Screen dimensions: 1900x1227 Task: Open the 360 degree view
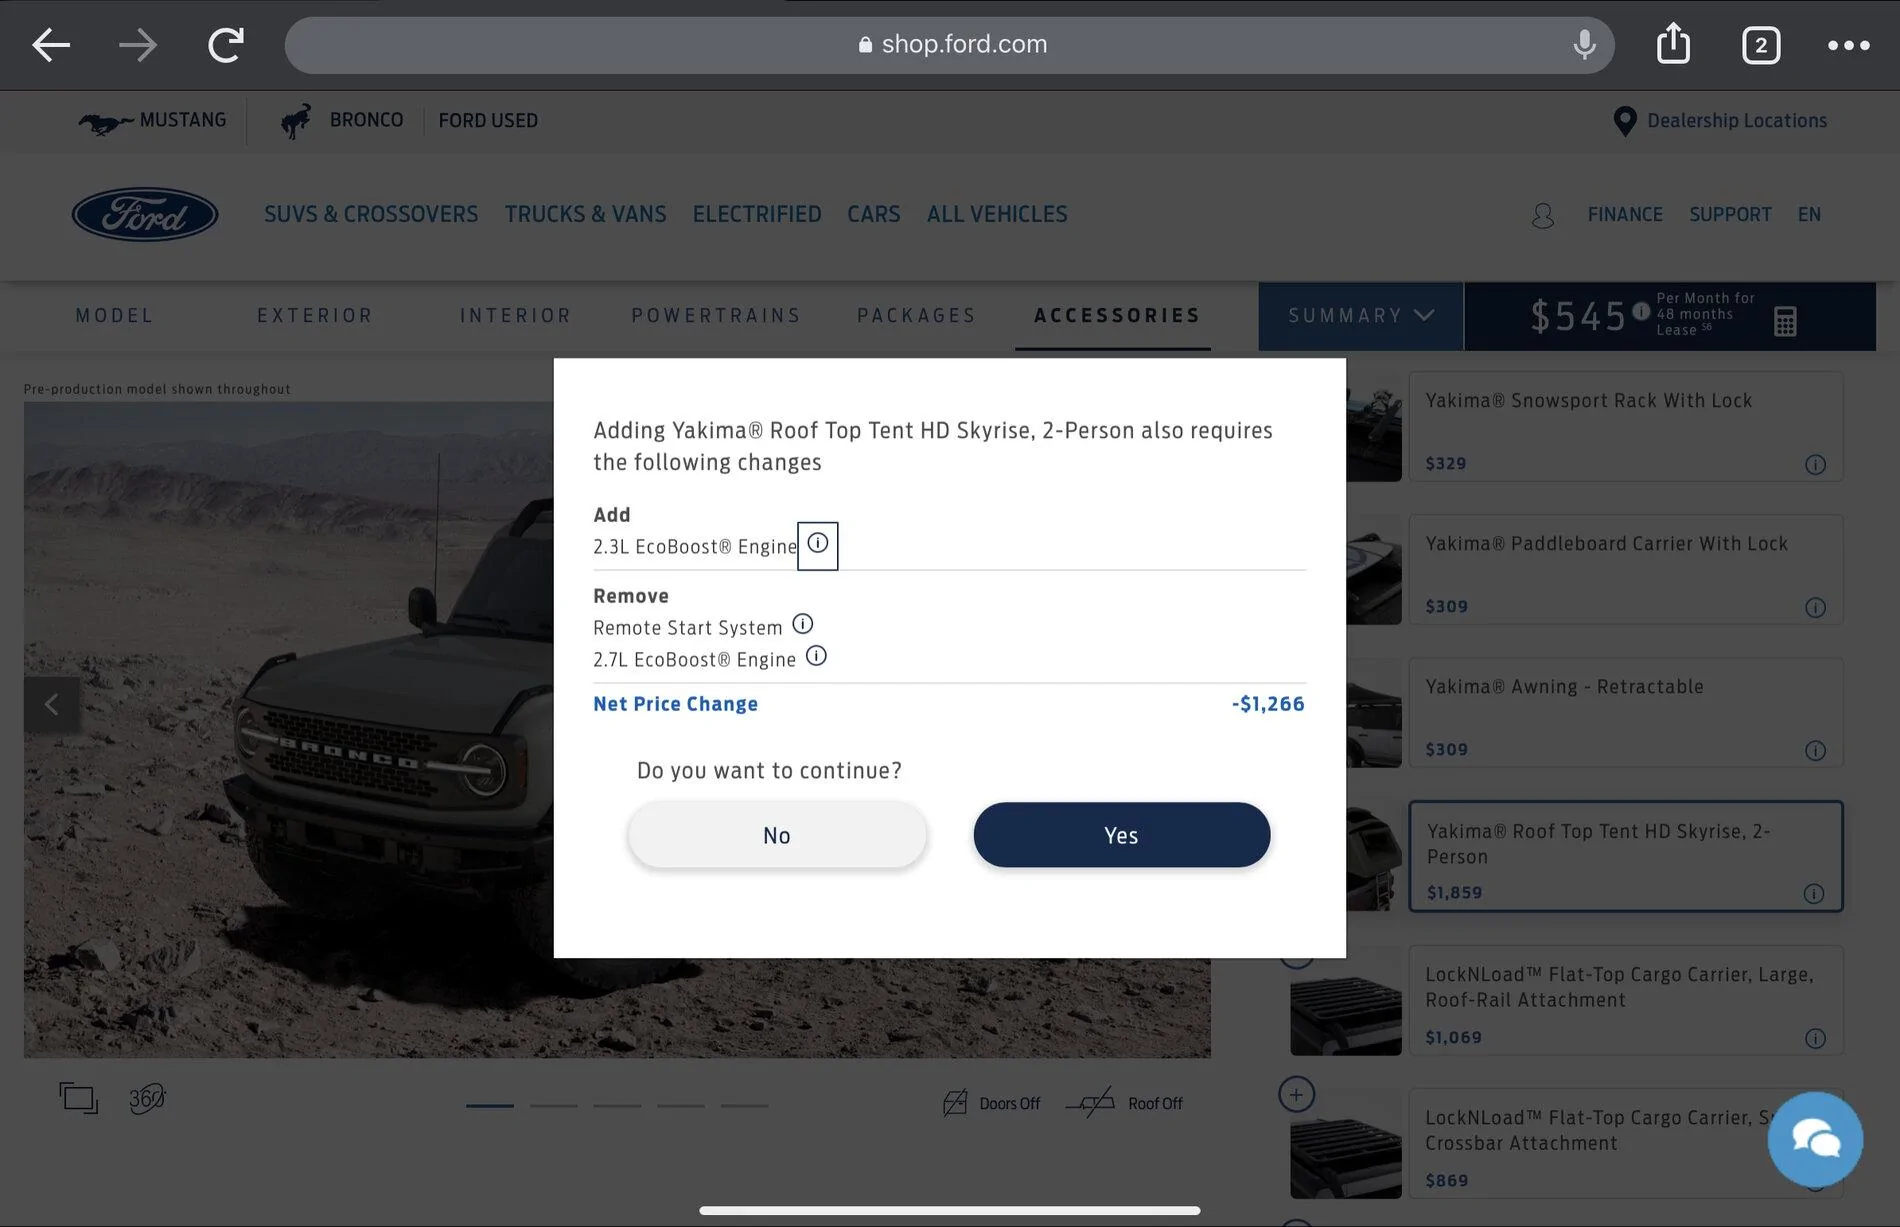147,1099
